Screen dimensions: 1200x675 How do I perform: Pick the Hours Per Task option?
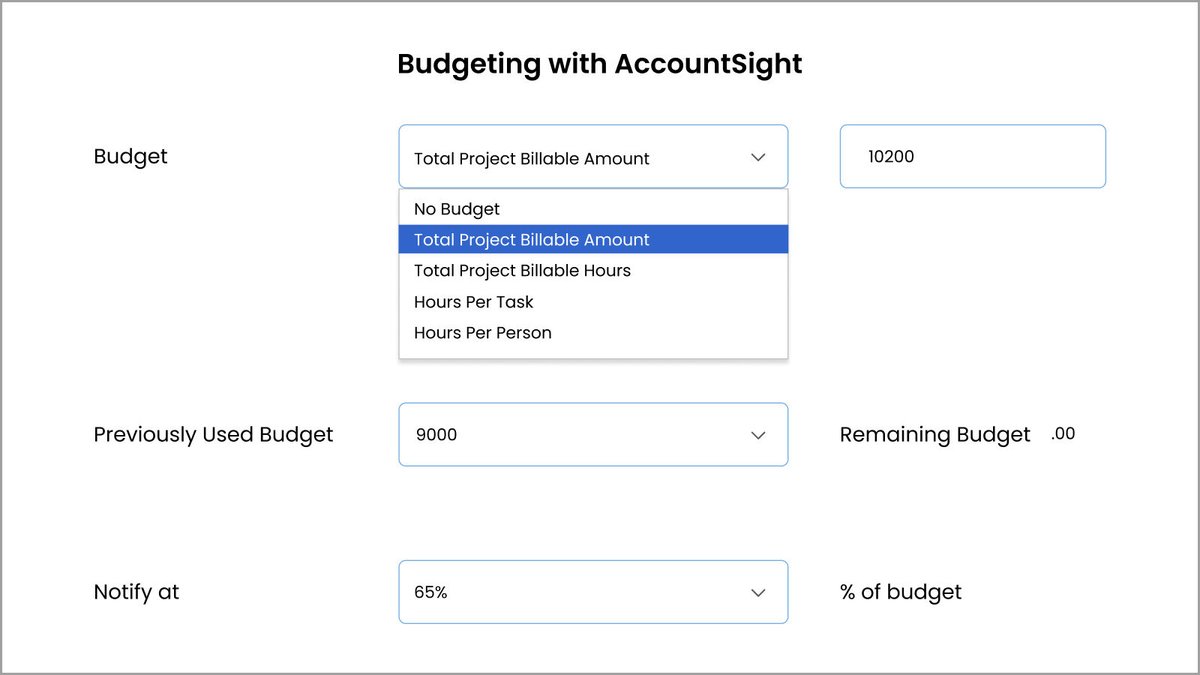pyautogui.click(x=593, y=301)
